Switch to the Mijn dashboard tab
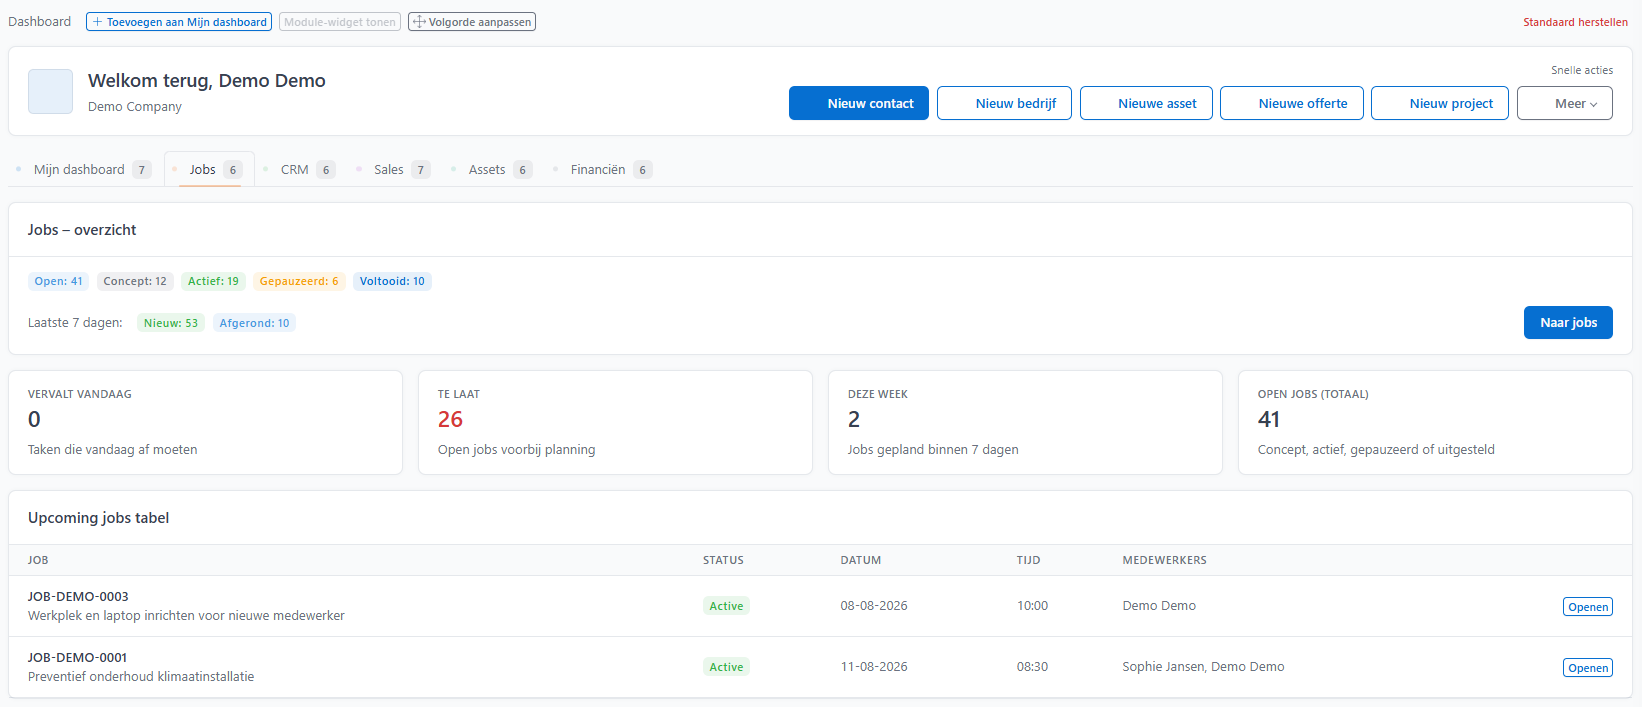 pyautogui.click(x=84, y=170)
